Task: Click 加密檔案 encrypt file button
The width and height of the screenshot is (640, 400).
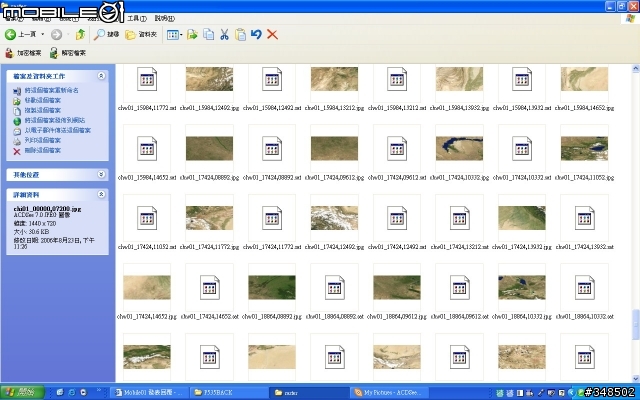Action: pos(23,53)
